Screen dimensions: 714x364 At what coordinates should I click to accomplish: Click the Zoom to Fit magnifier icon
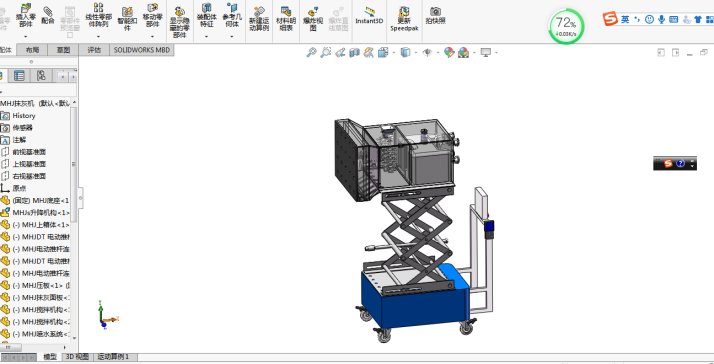(311, 52)
